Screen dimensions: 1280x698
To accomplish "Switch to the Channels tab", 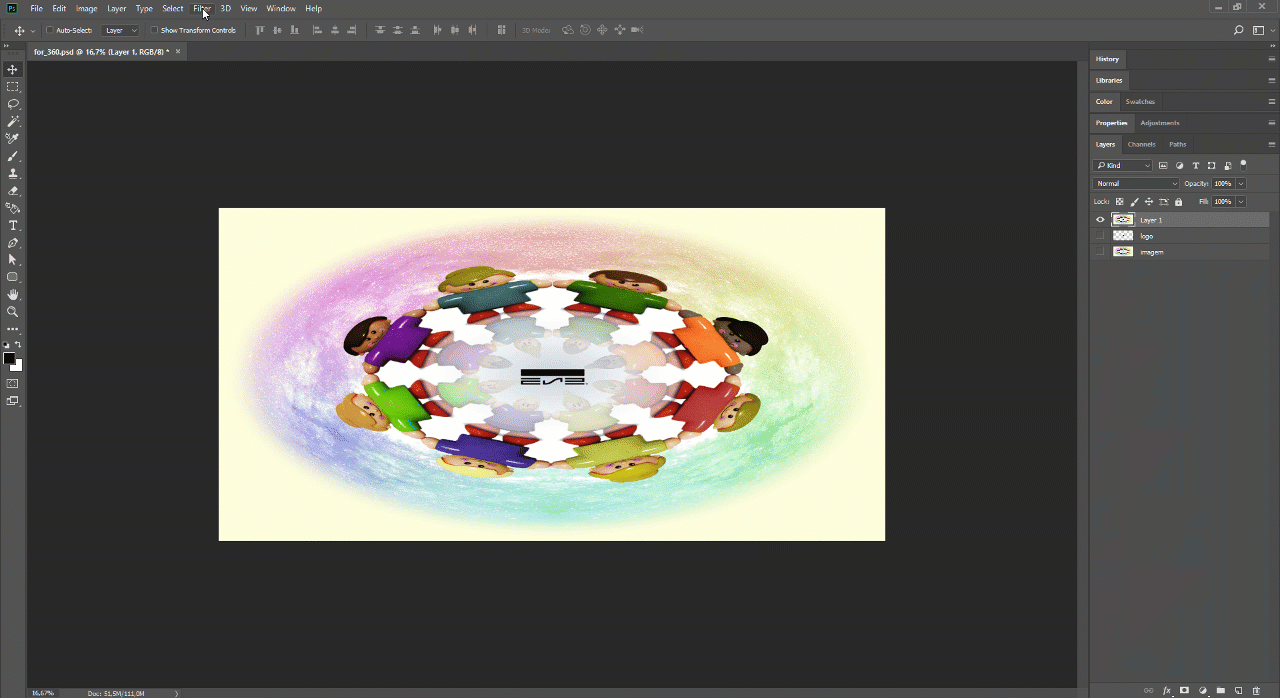I will pos(1141,144).
